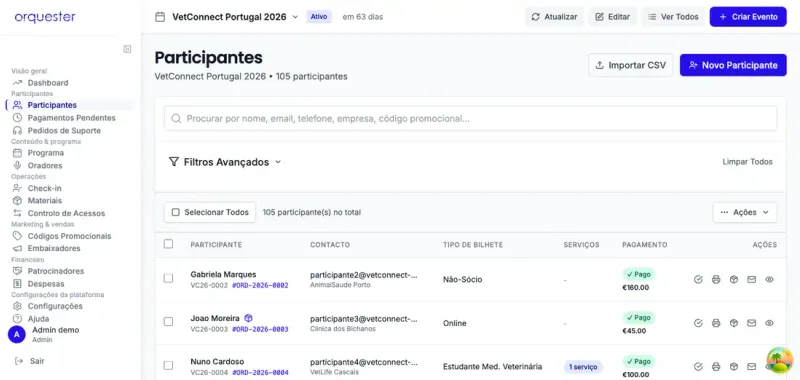
Task: Click the Ativo status badge
Action: pos(319,17)
